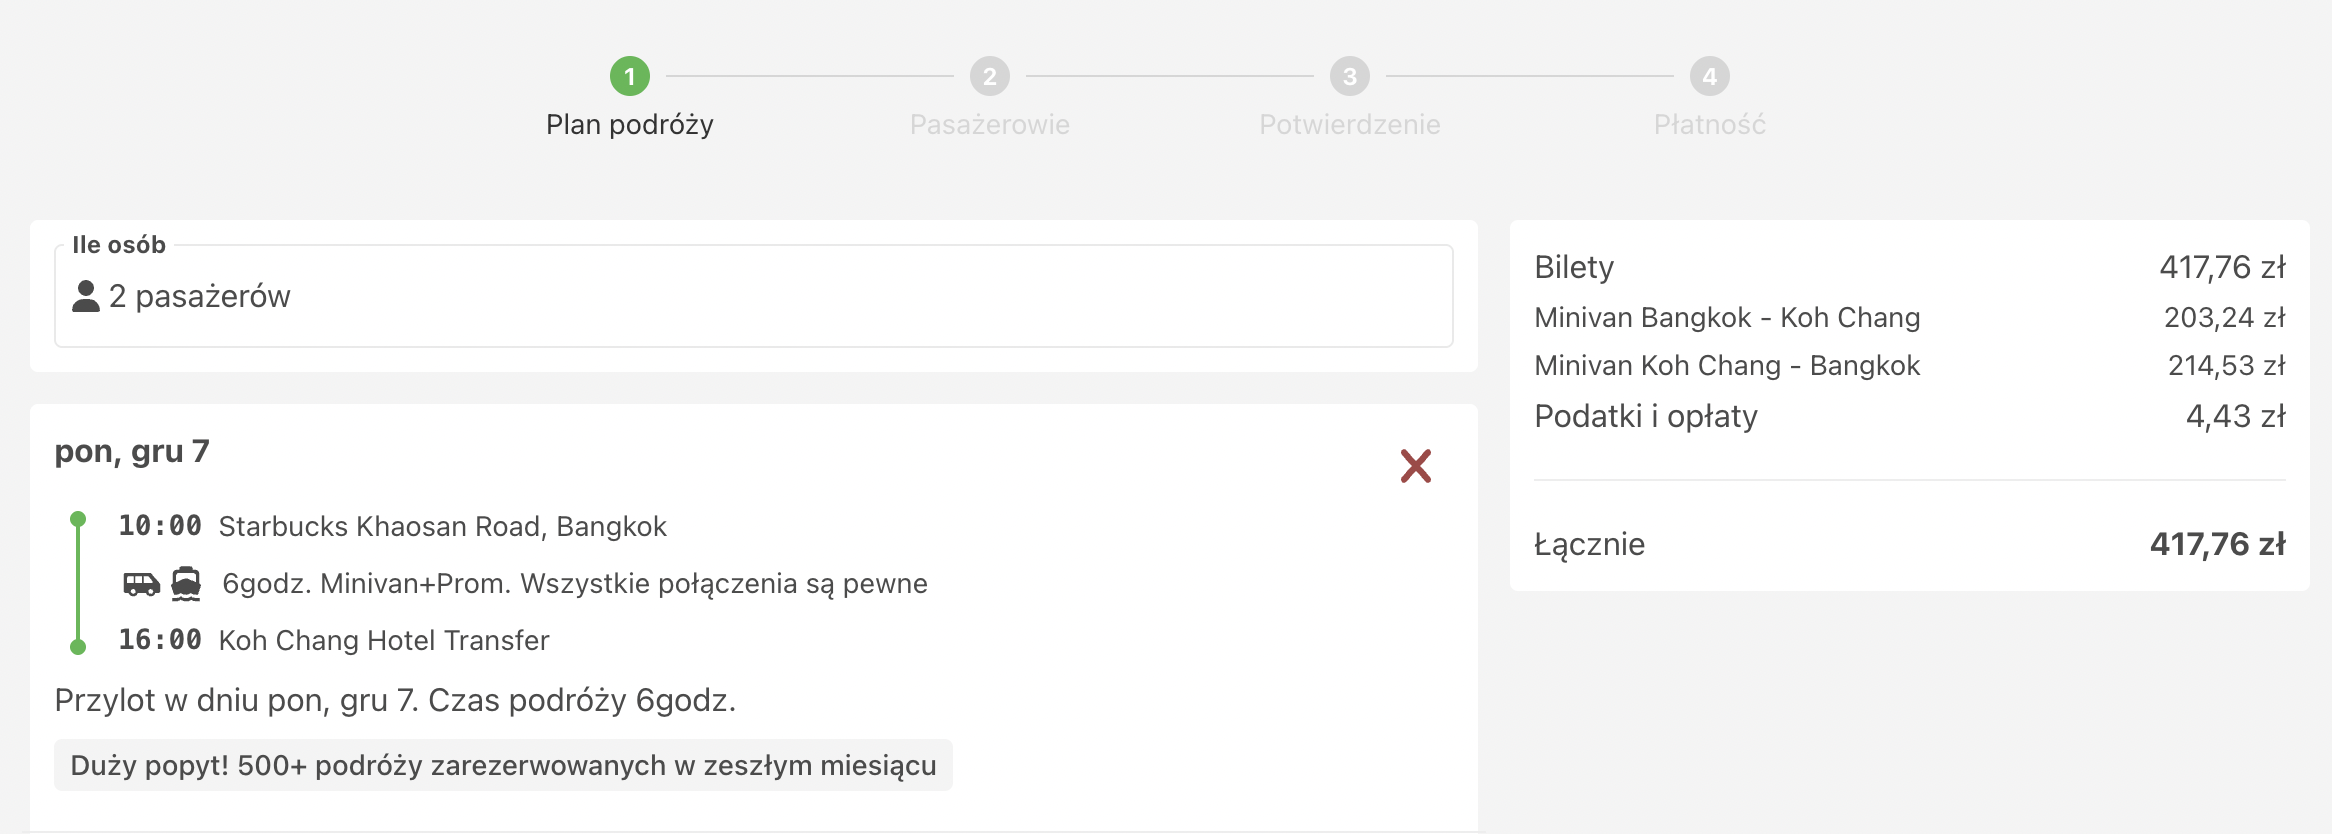This screenshot has width=2332, height=834.
Task: Remove the Monday Dec 7 trip with red X
Action: coord(1415,466)
